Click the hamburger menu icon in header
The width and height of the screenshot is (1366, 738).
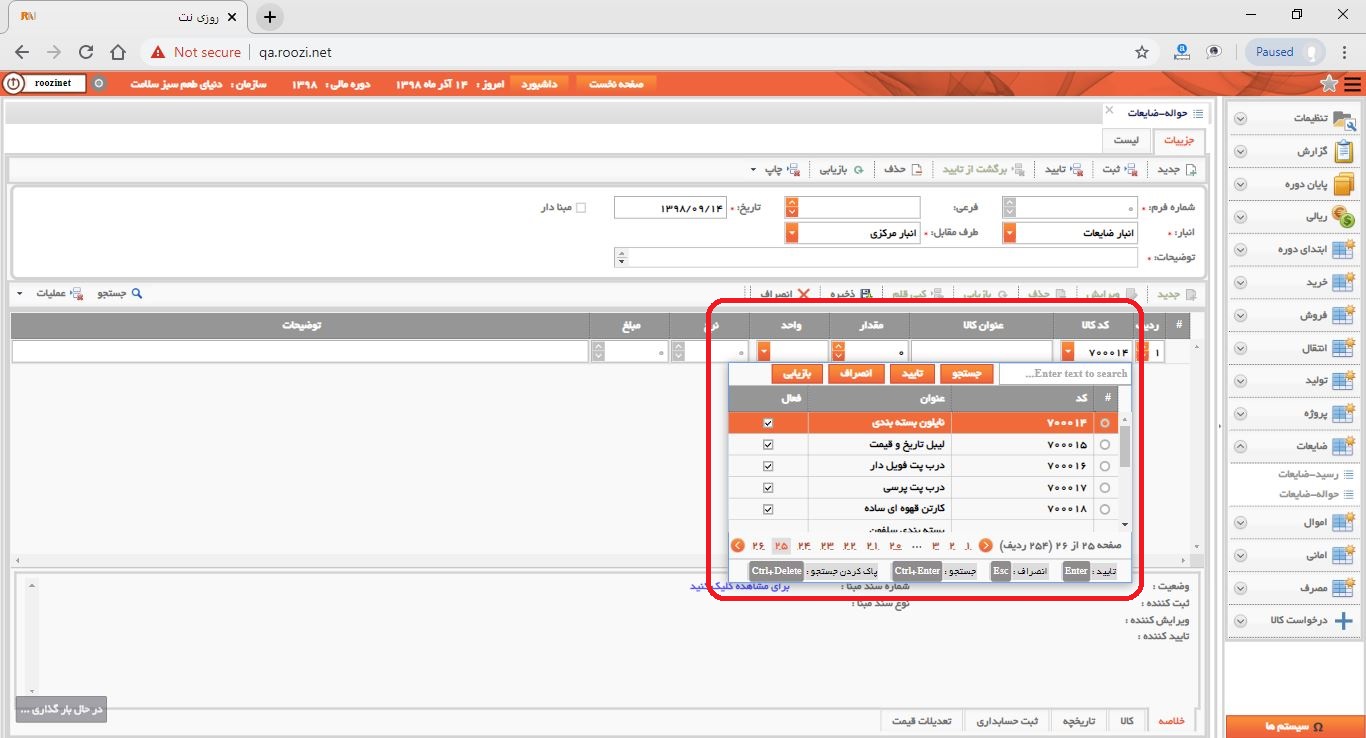coord(1352,84)
